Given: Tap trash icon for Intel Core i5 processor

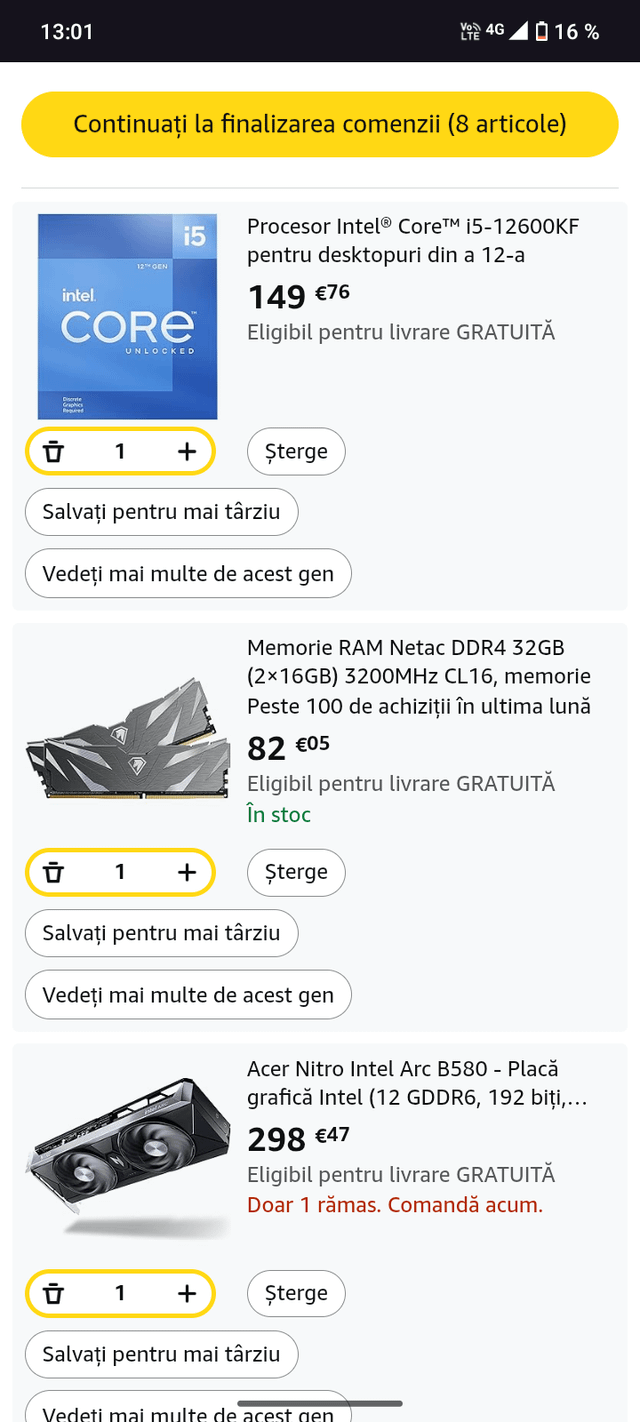Looking at the screenshot, I should click(x=54, y=452).
